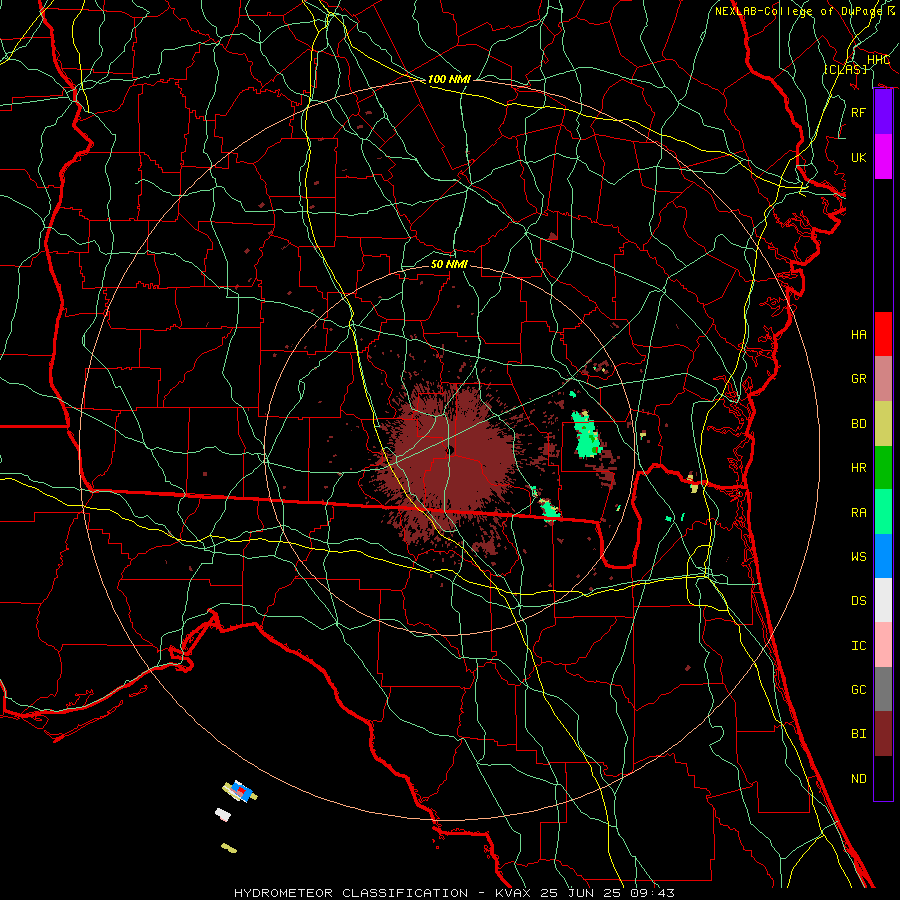Image resolution: width=900 pixels, height=900 pixels.
Task: Click the NEXLAB-College of DuPage header text
Action: [798, 11]
